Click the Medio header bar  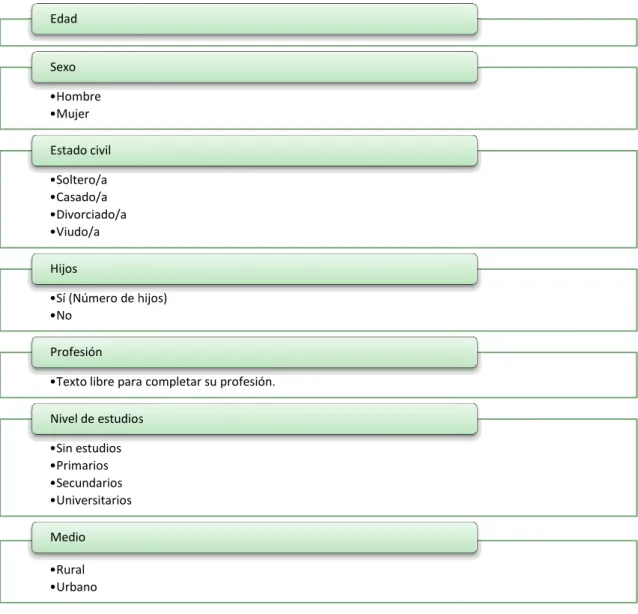tap(254, 538)
